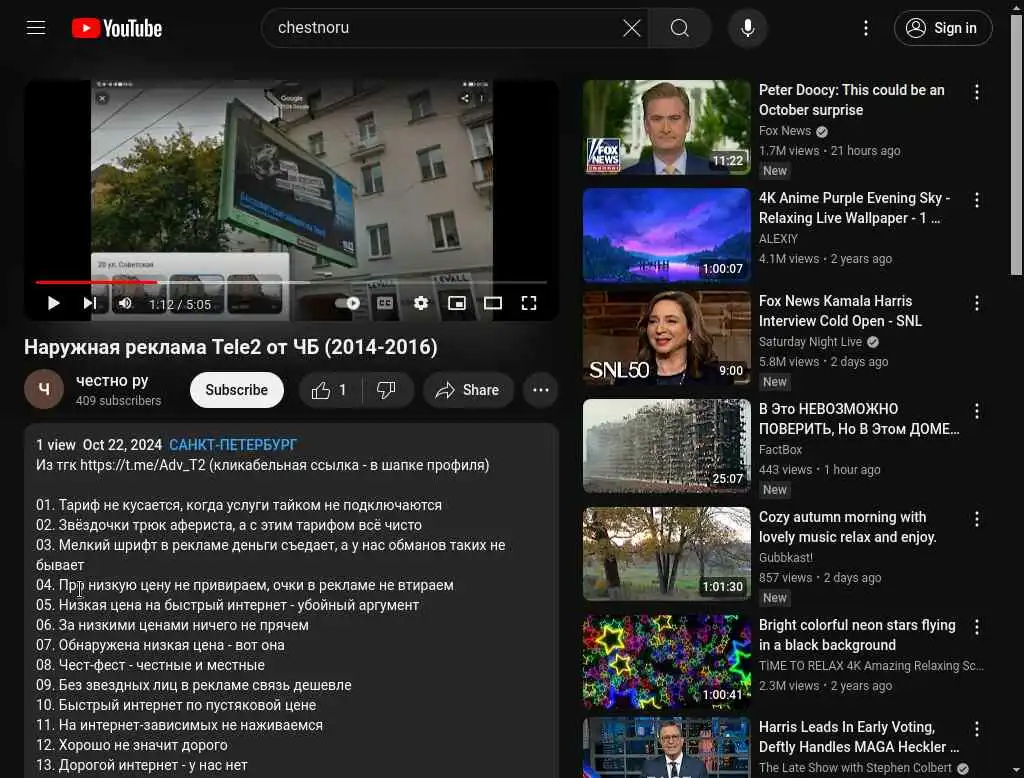
Task: Seek on the red video progress bar
Action: pyautogui.click(x=291, y=282)
